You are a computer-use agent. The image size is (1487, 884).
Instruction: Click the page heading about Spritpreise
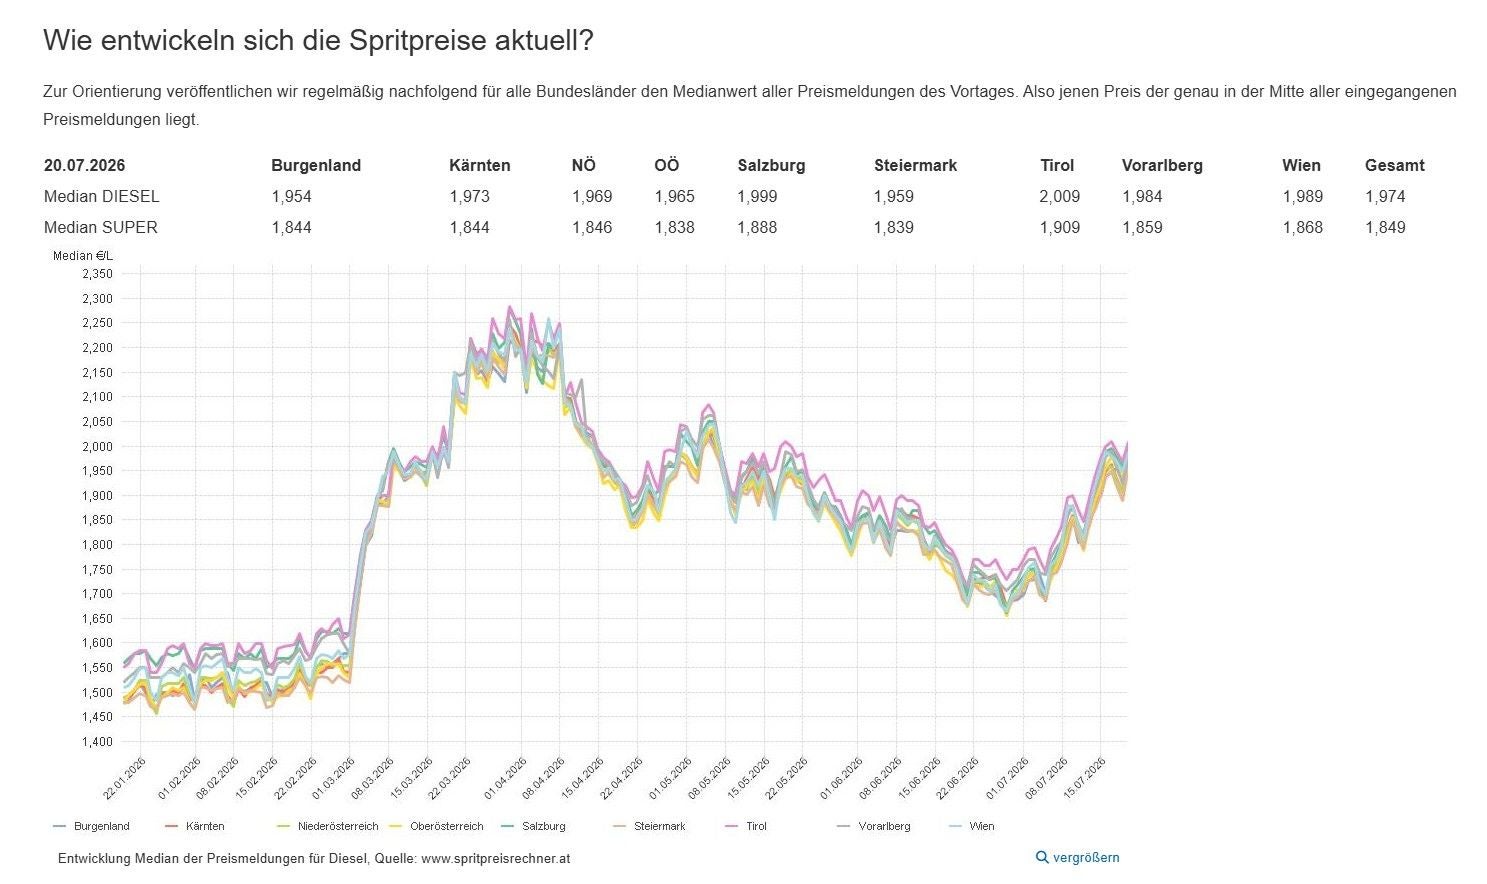click(x=318, y=41)
